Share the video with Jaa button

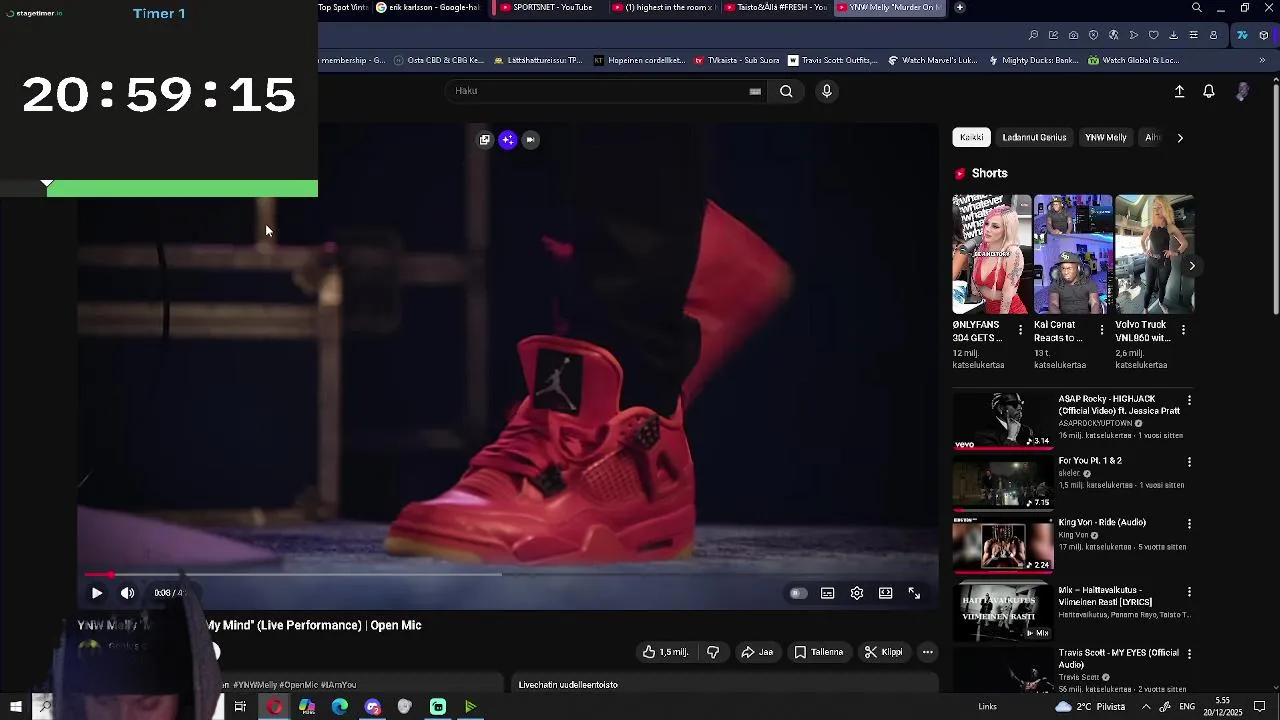(x=757, y=652)
